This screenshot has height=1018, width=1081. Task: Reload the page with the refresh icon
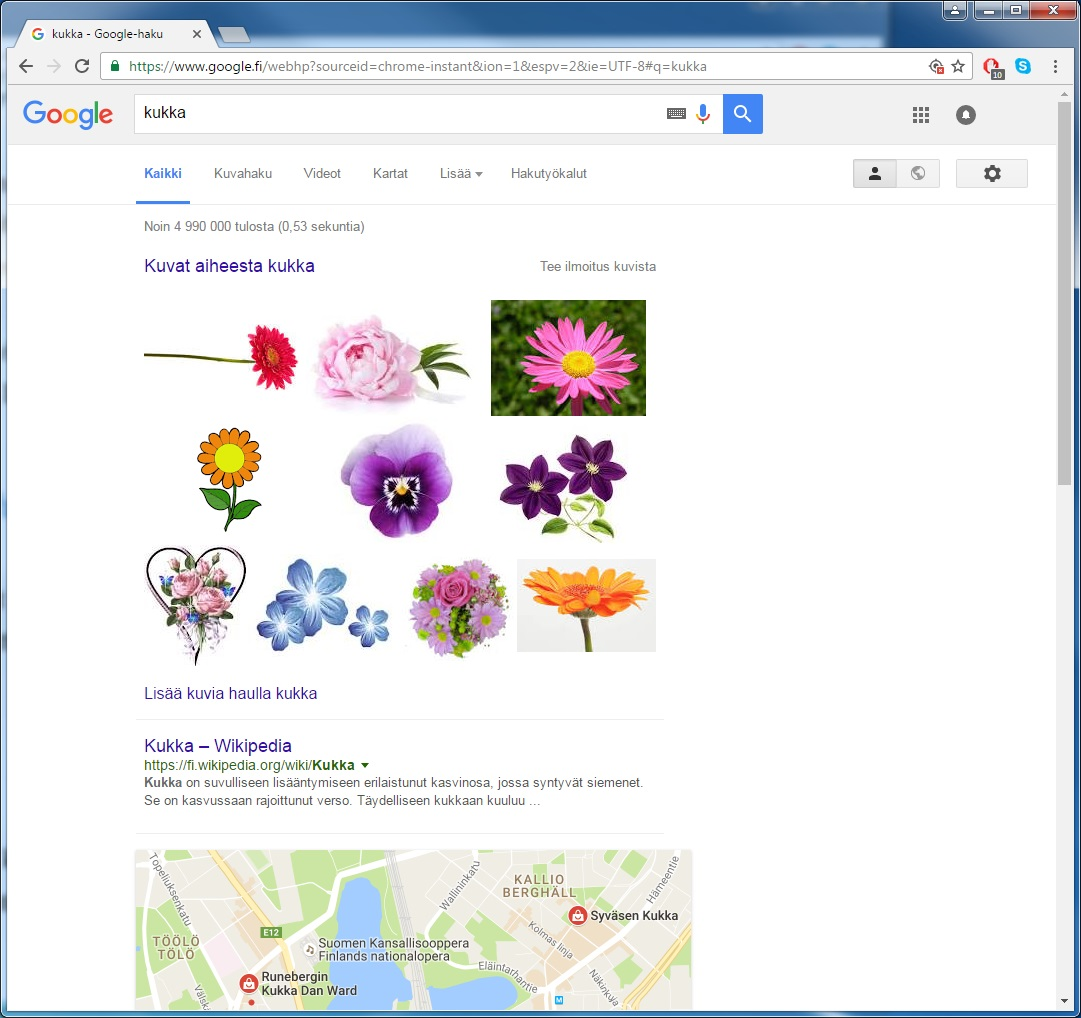82,66
